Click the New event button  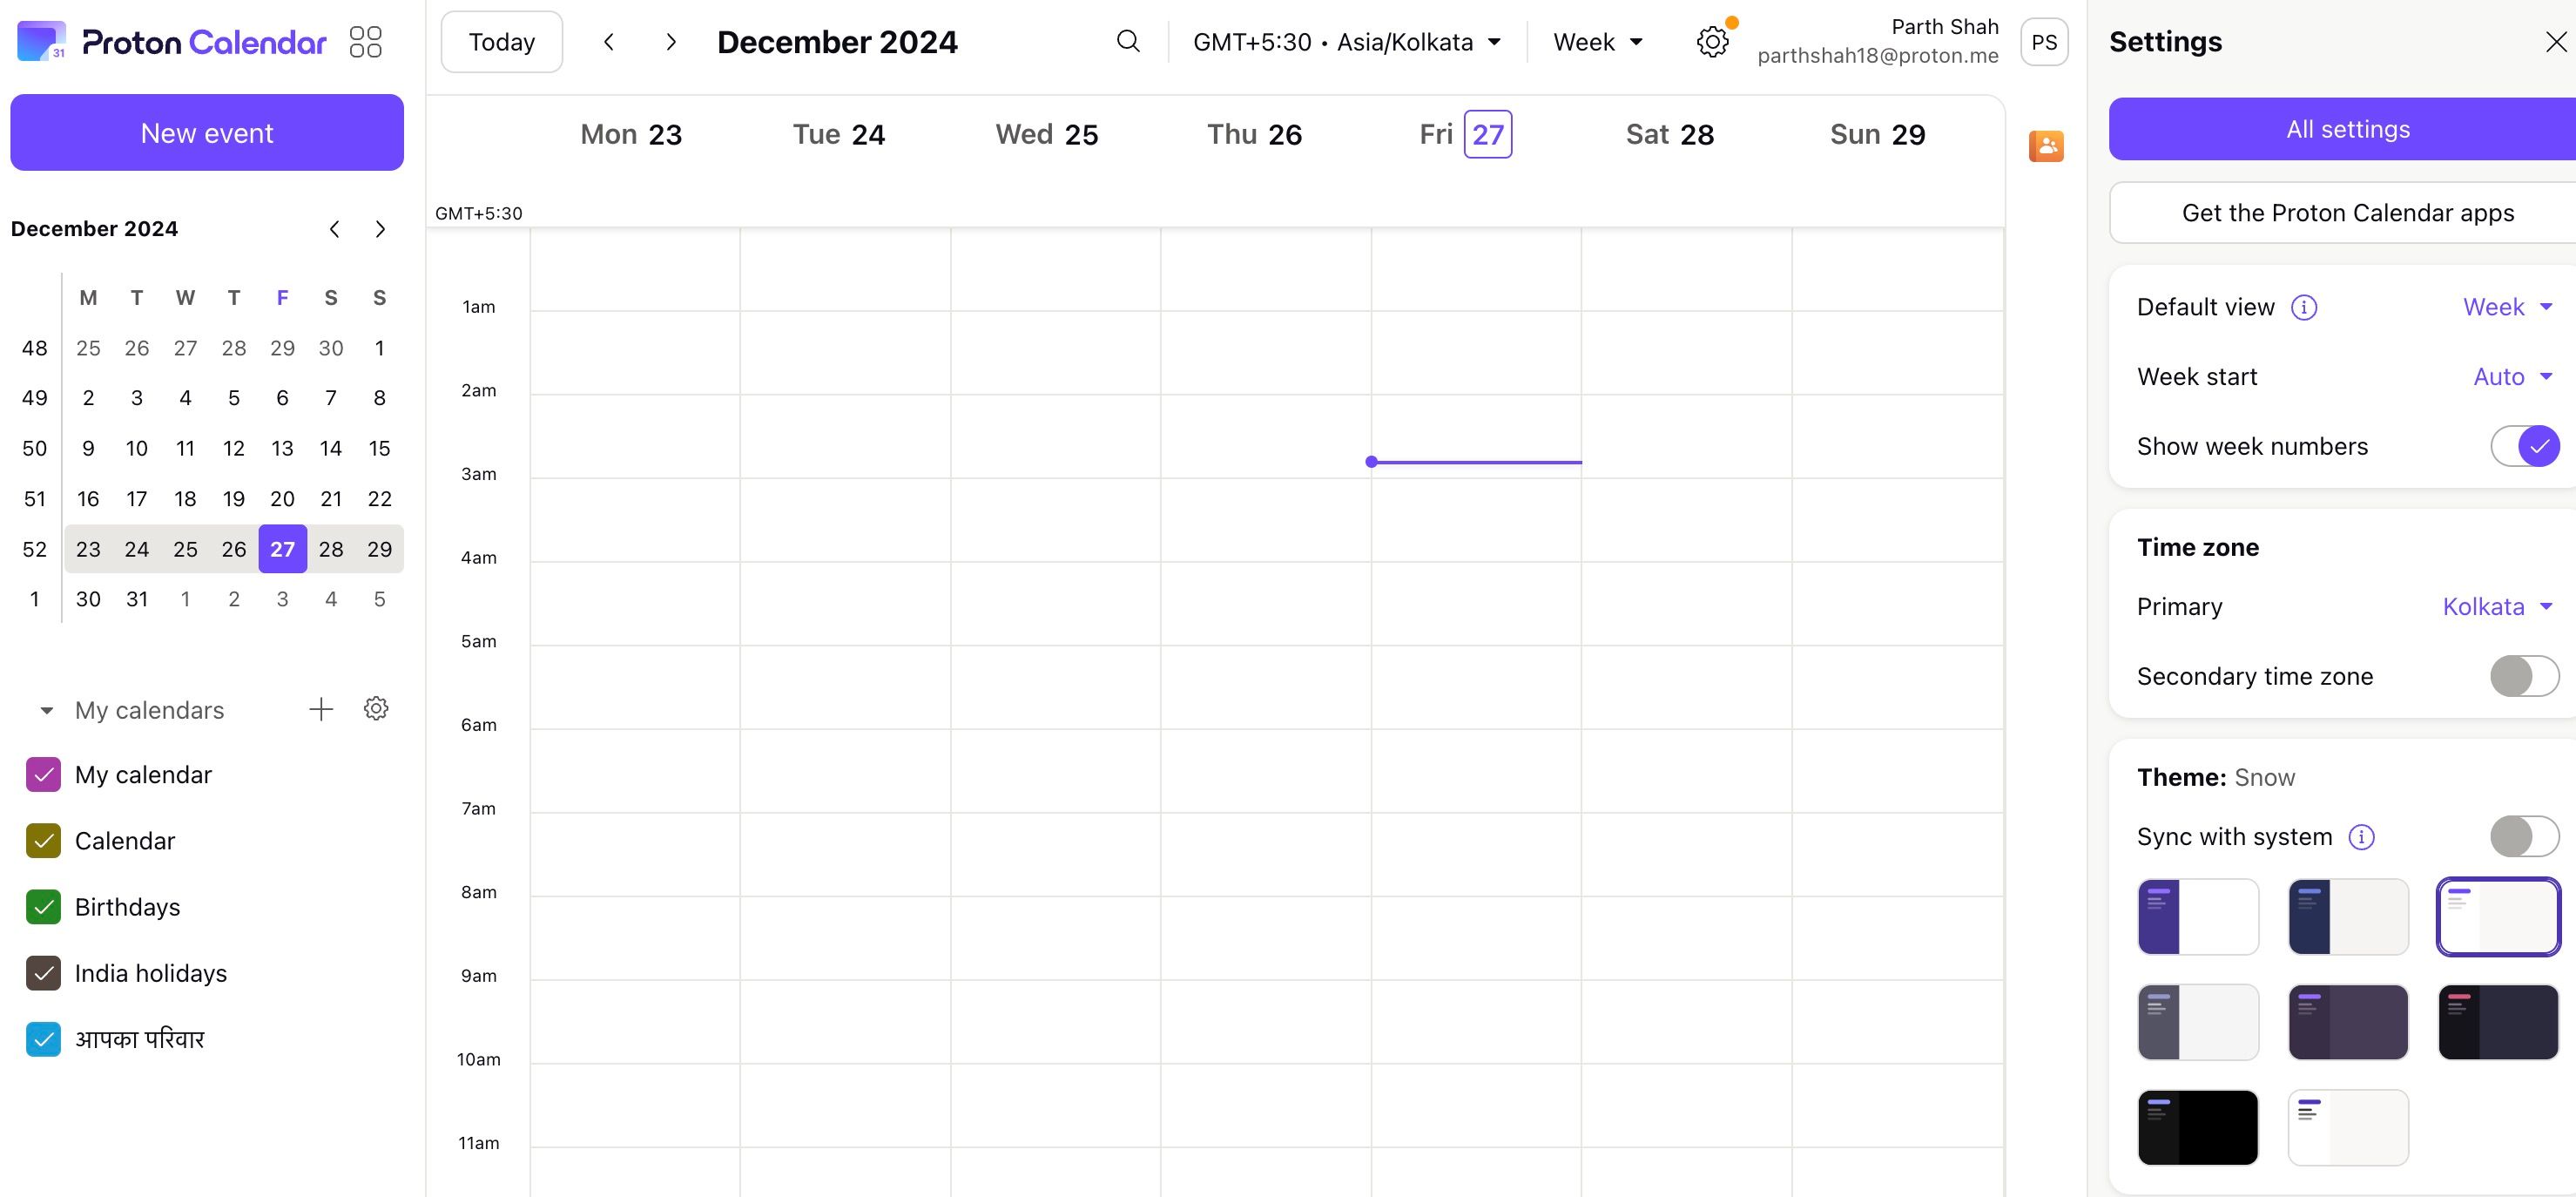pyautogui.click(x=207, y=132)
